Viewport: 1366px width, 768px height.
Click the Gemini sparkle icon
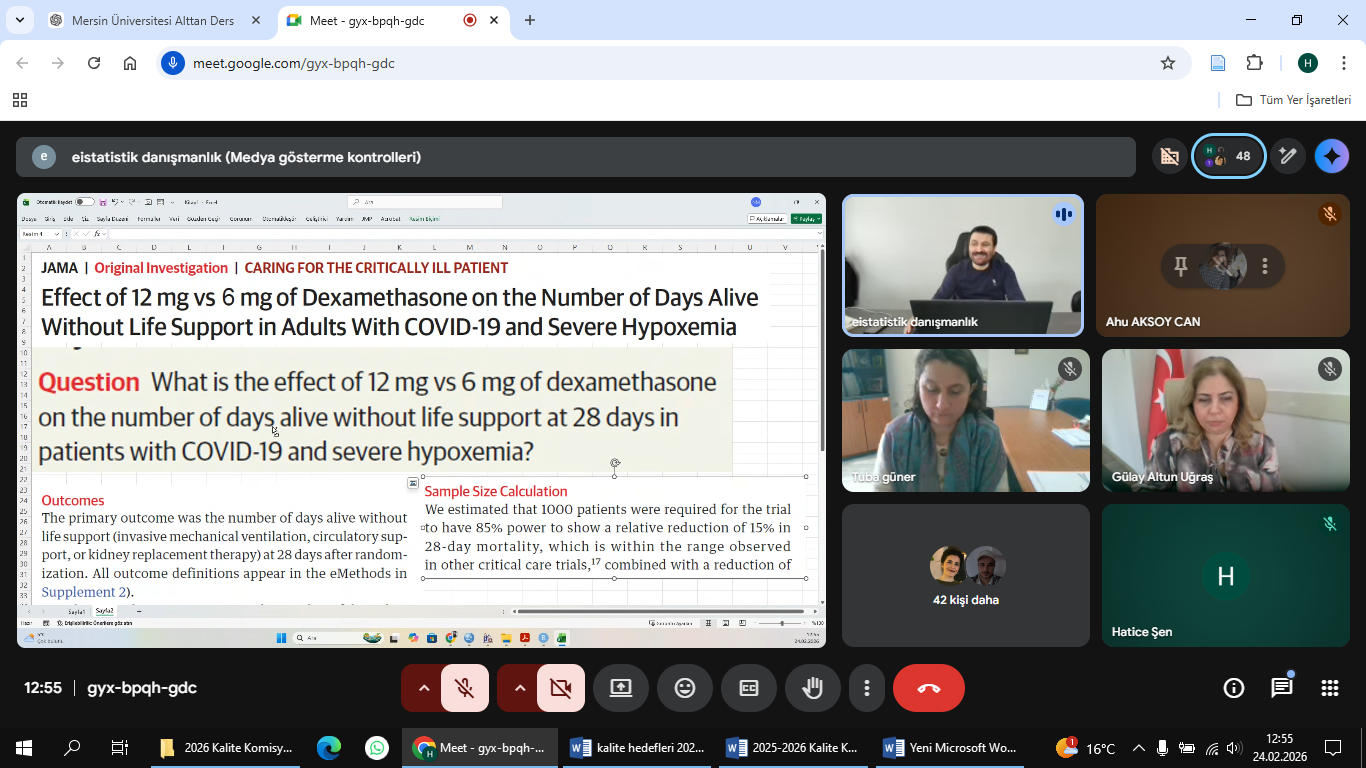pos(1331,156)
